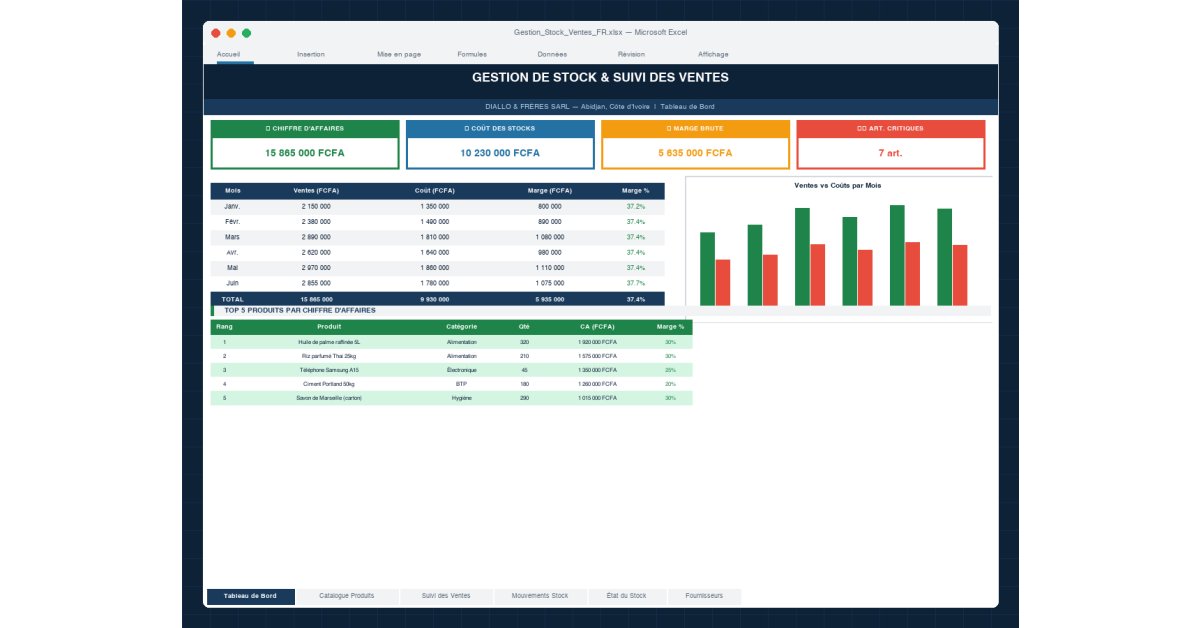Click the Coût (FCFA) column header
This screenshot has width=1200, height=628.
(435, 190)
